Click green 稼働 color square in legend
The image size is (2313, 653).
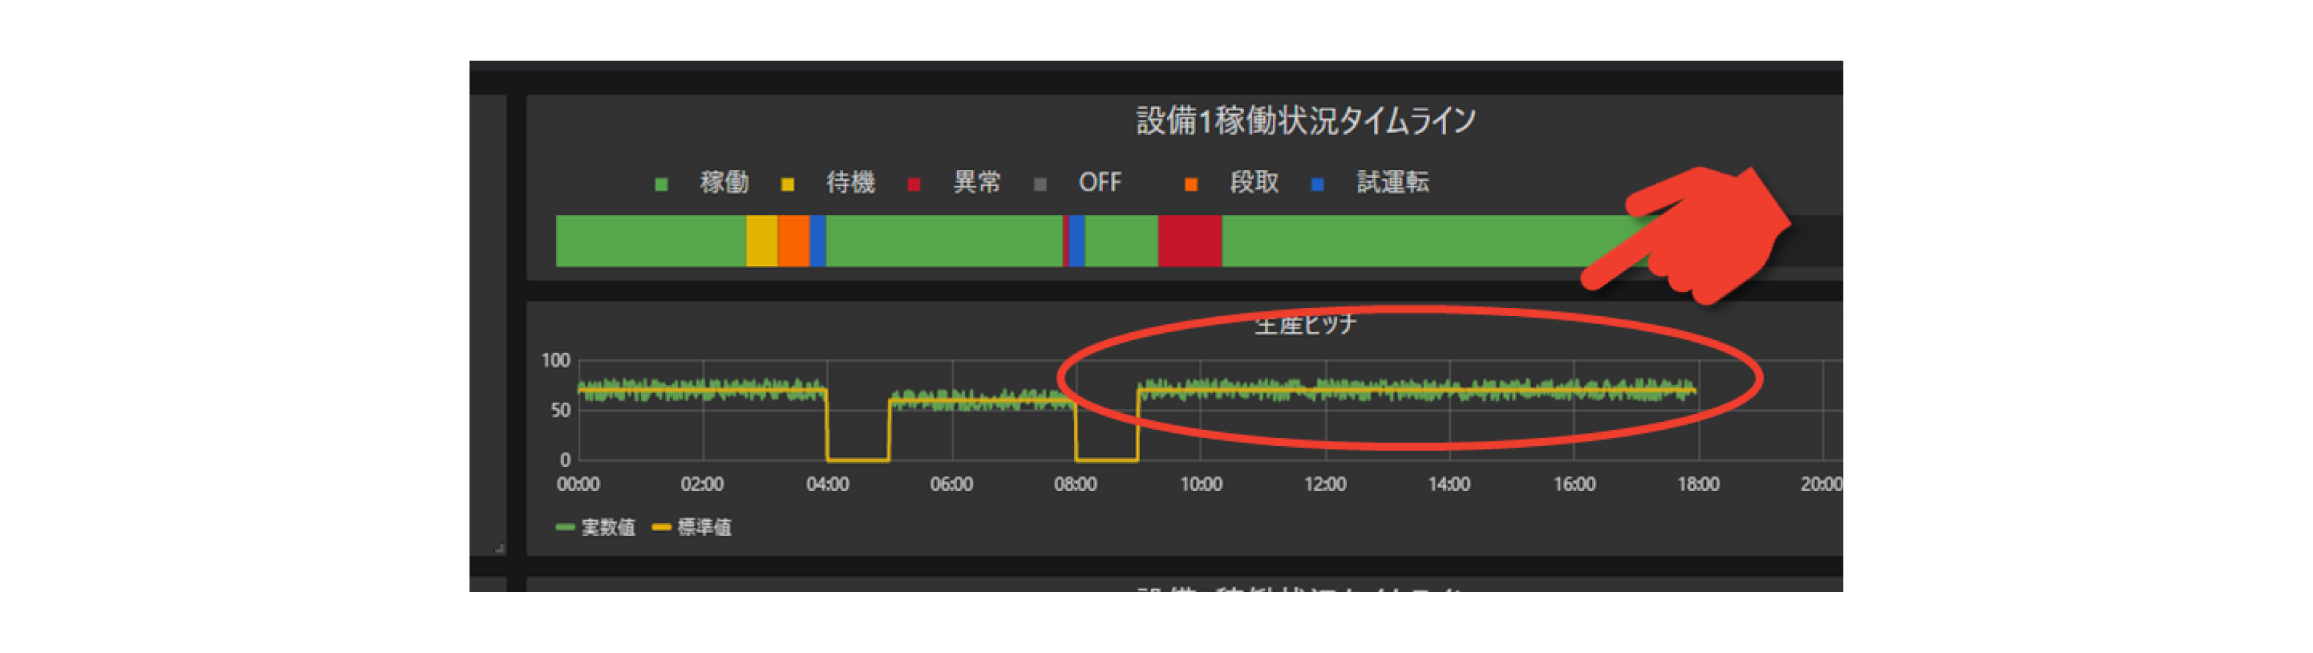(x=661, y=184)
